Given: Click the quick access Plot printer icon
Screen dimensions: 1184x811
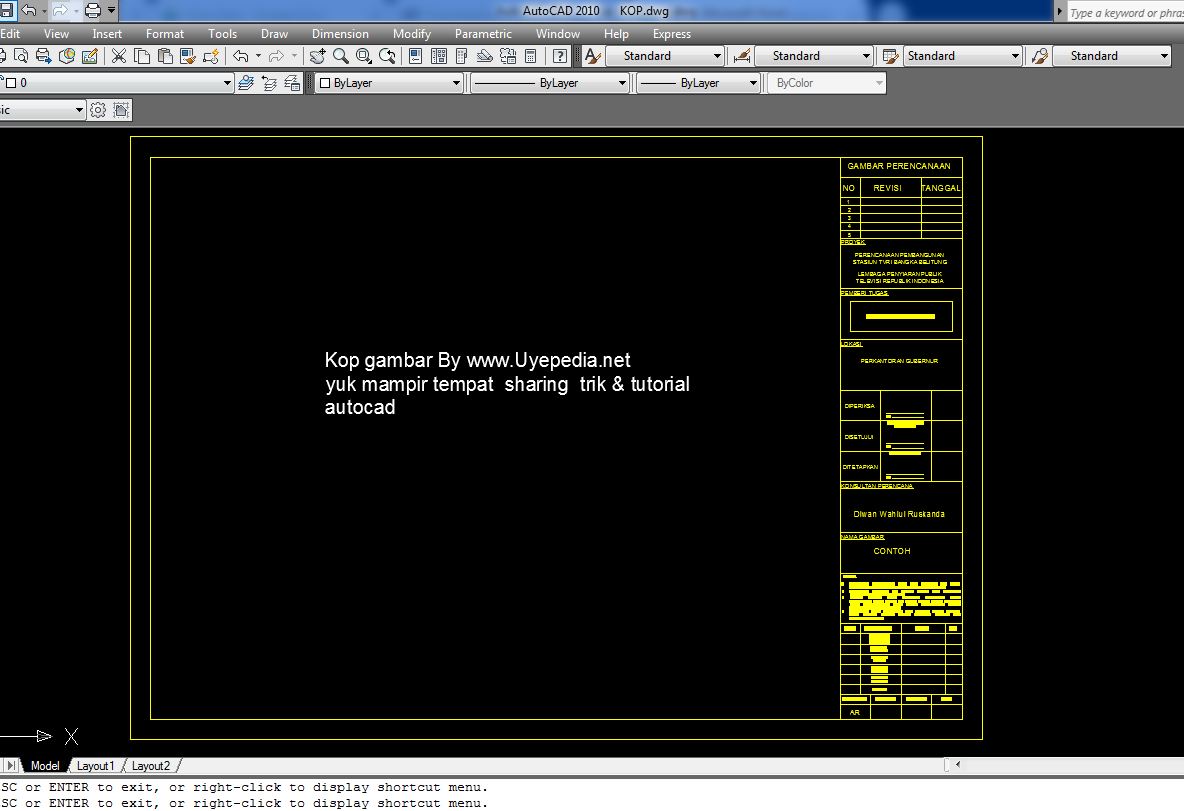Looking at the screenshot, I should point(92,11).
